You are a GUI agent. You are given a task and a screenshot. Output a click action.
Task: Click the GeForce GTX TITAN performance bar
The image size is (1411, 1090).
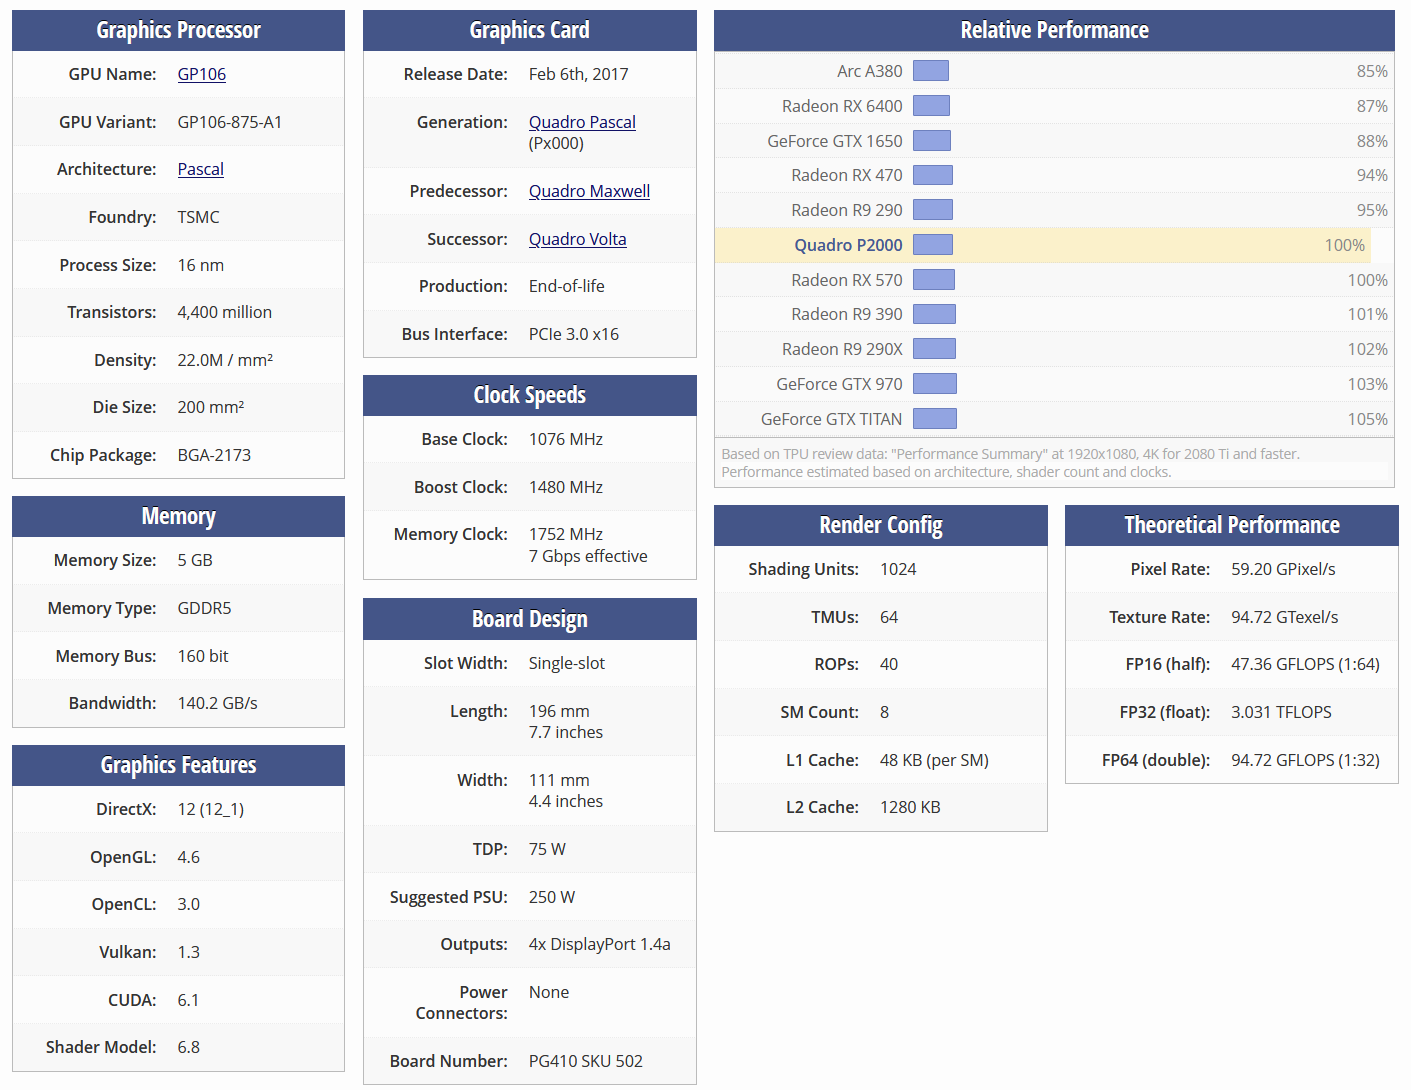[x=934, y=419]
